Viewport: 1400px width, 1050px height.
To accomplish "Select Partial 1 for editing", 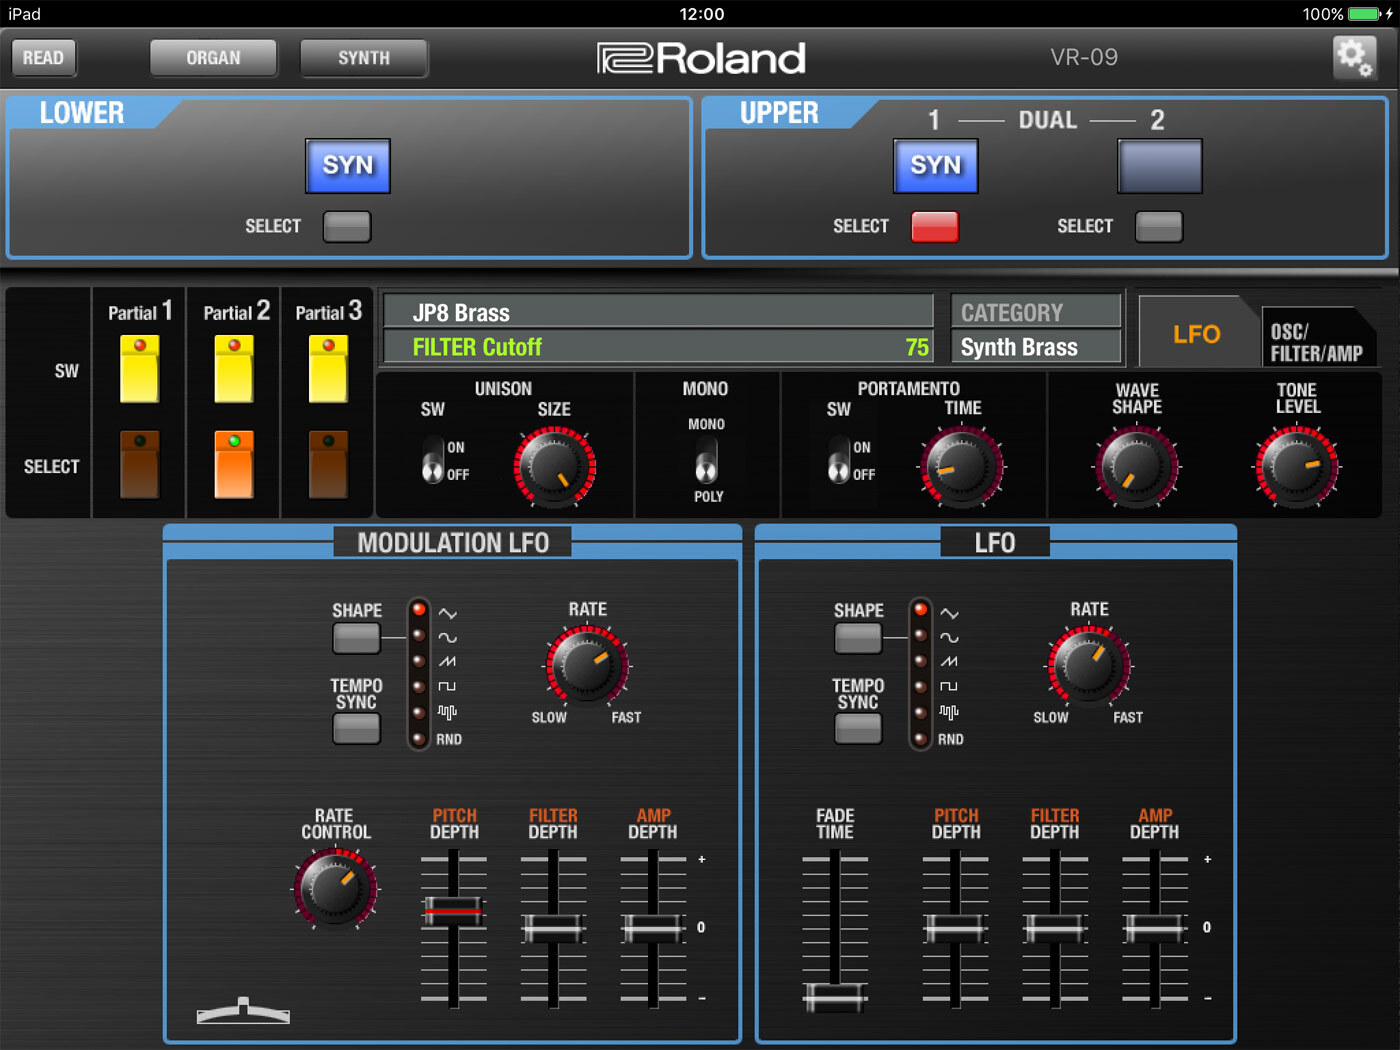I will pyautogui.click(x=139, y=464).
